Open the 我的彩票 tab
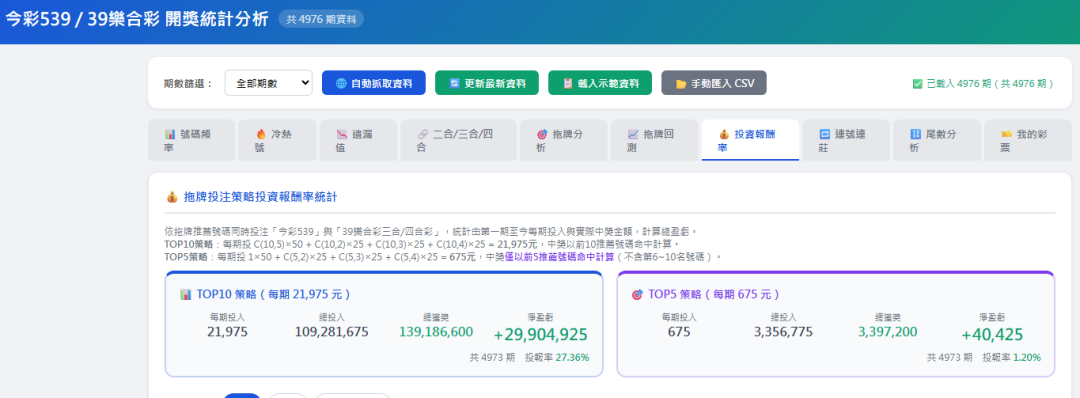 (x=1027, y=140)
